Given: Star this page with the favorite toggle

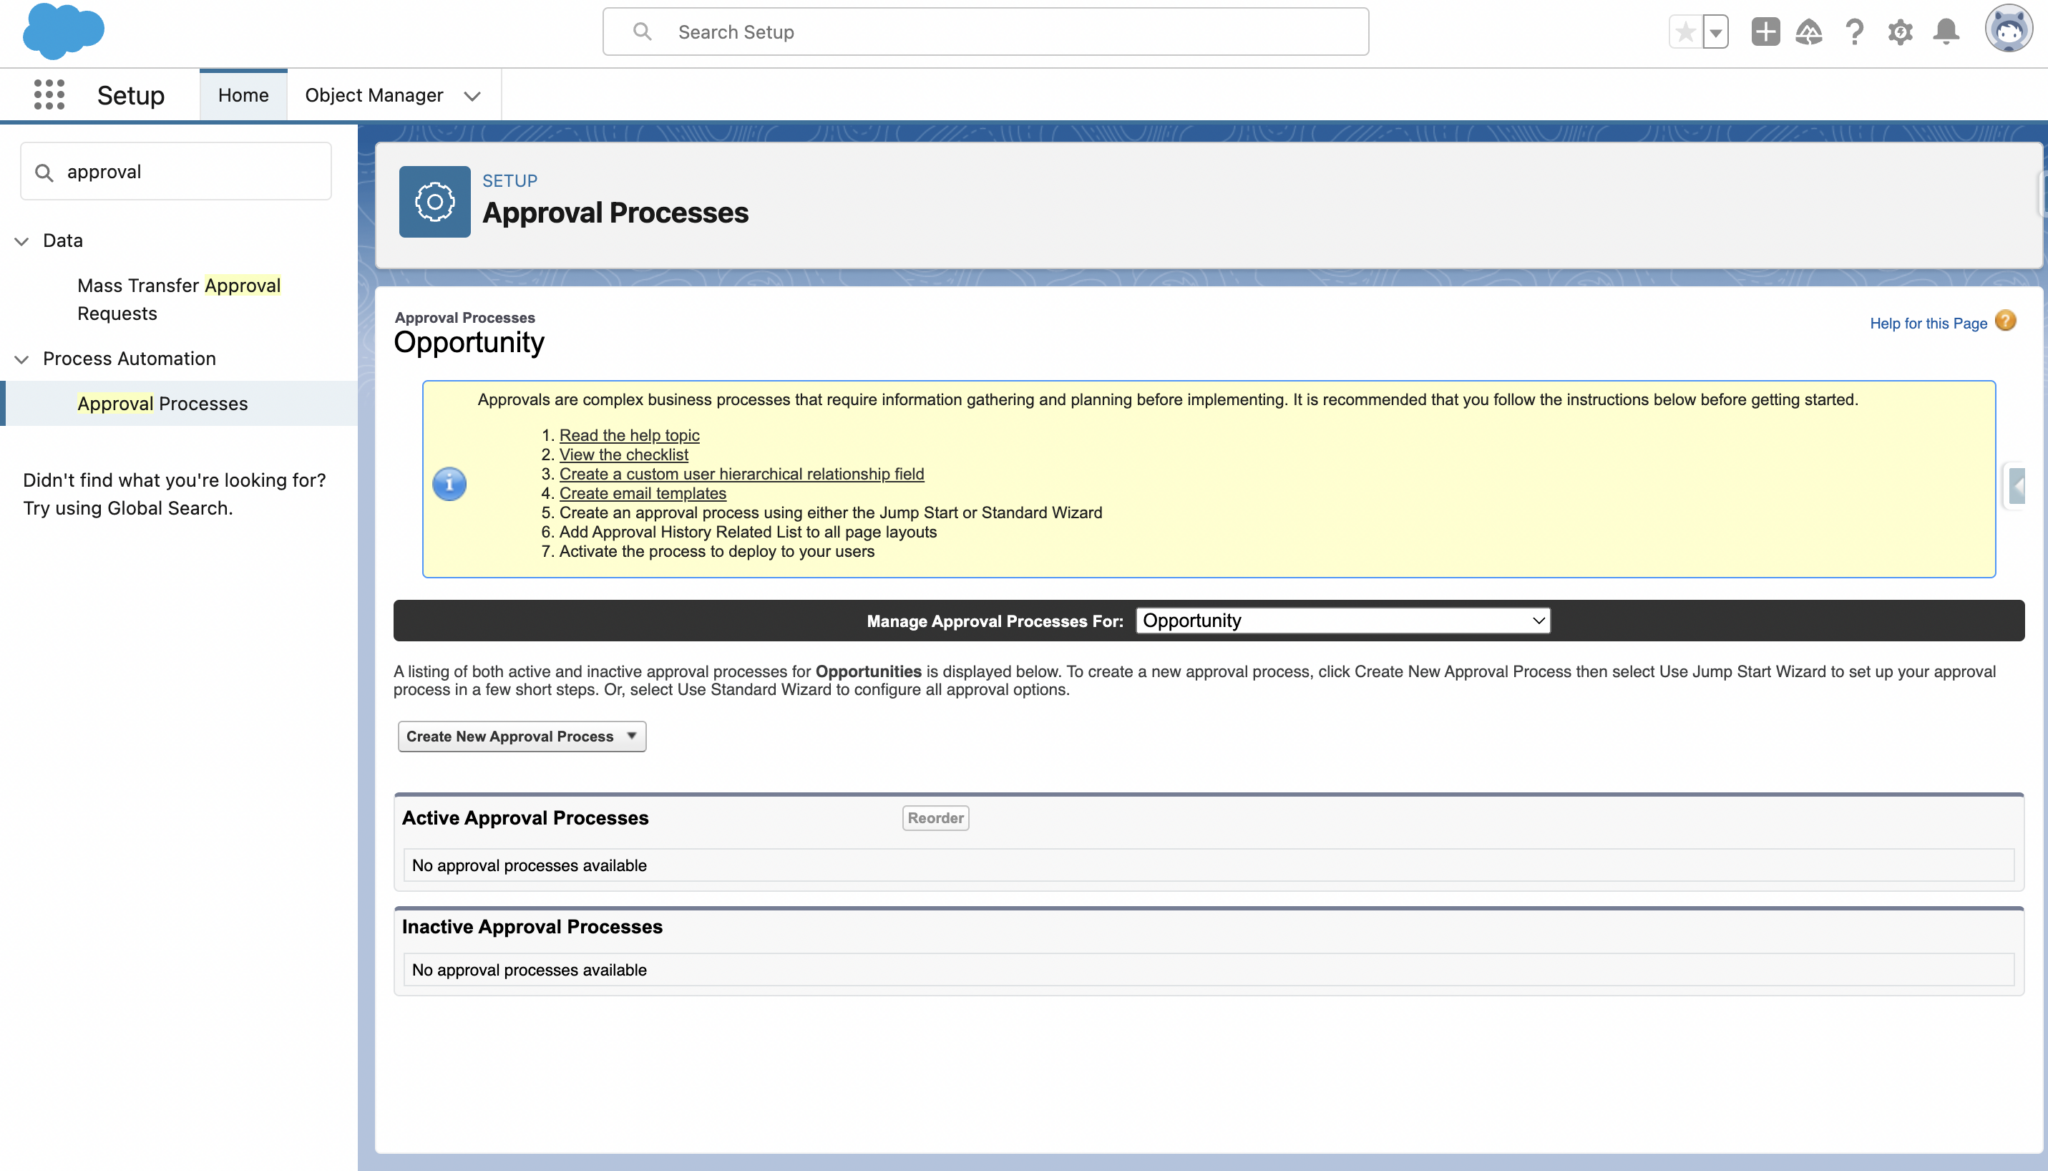Looking at the screenshot, I should (x=1686, y=31).
